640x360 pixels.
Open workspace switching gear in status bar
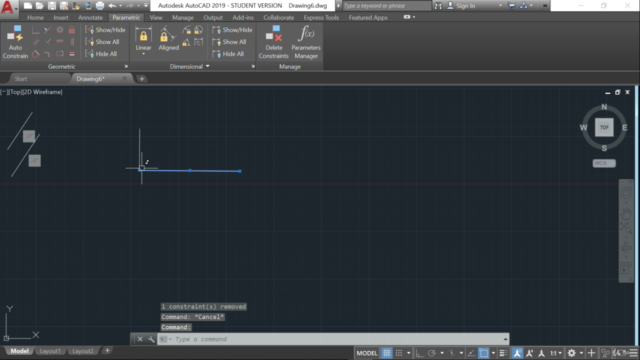[571, 353]
